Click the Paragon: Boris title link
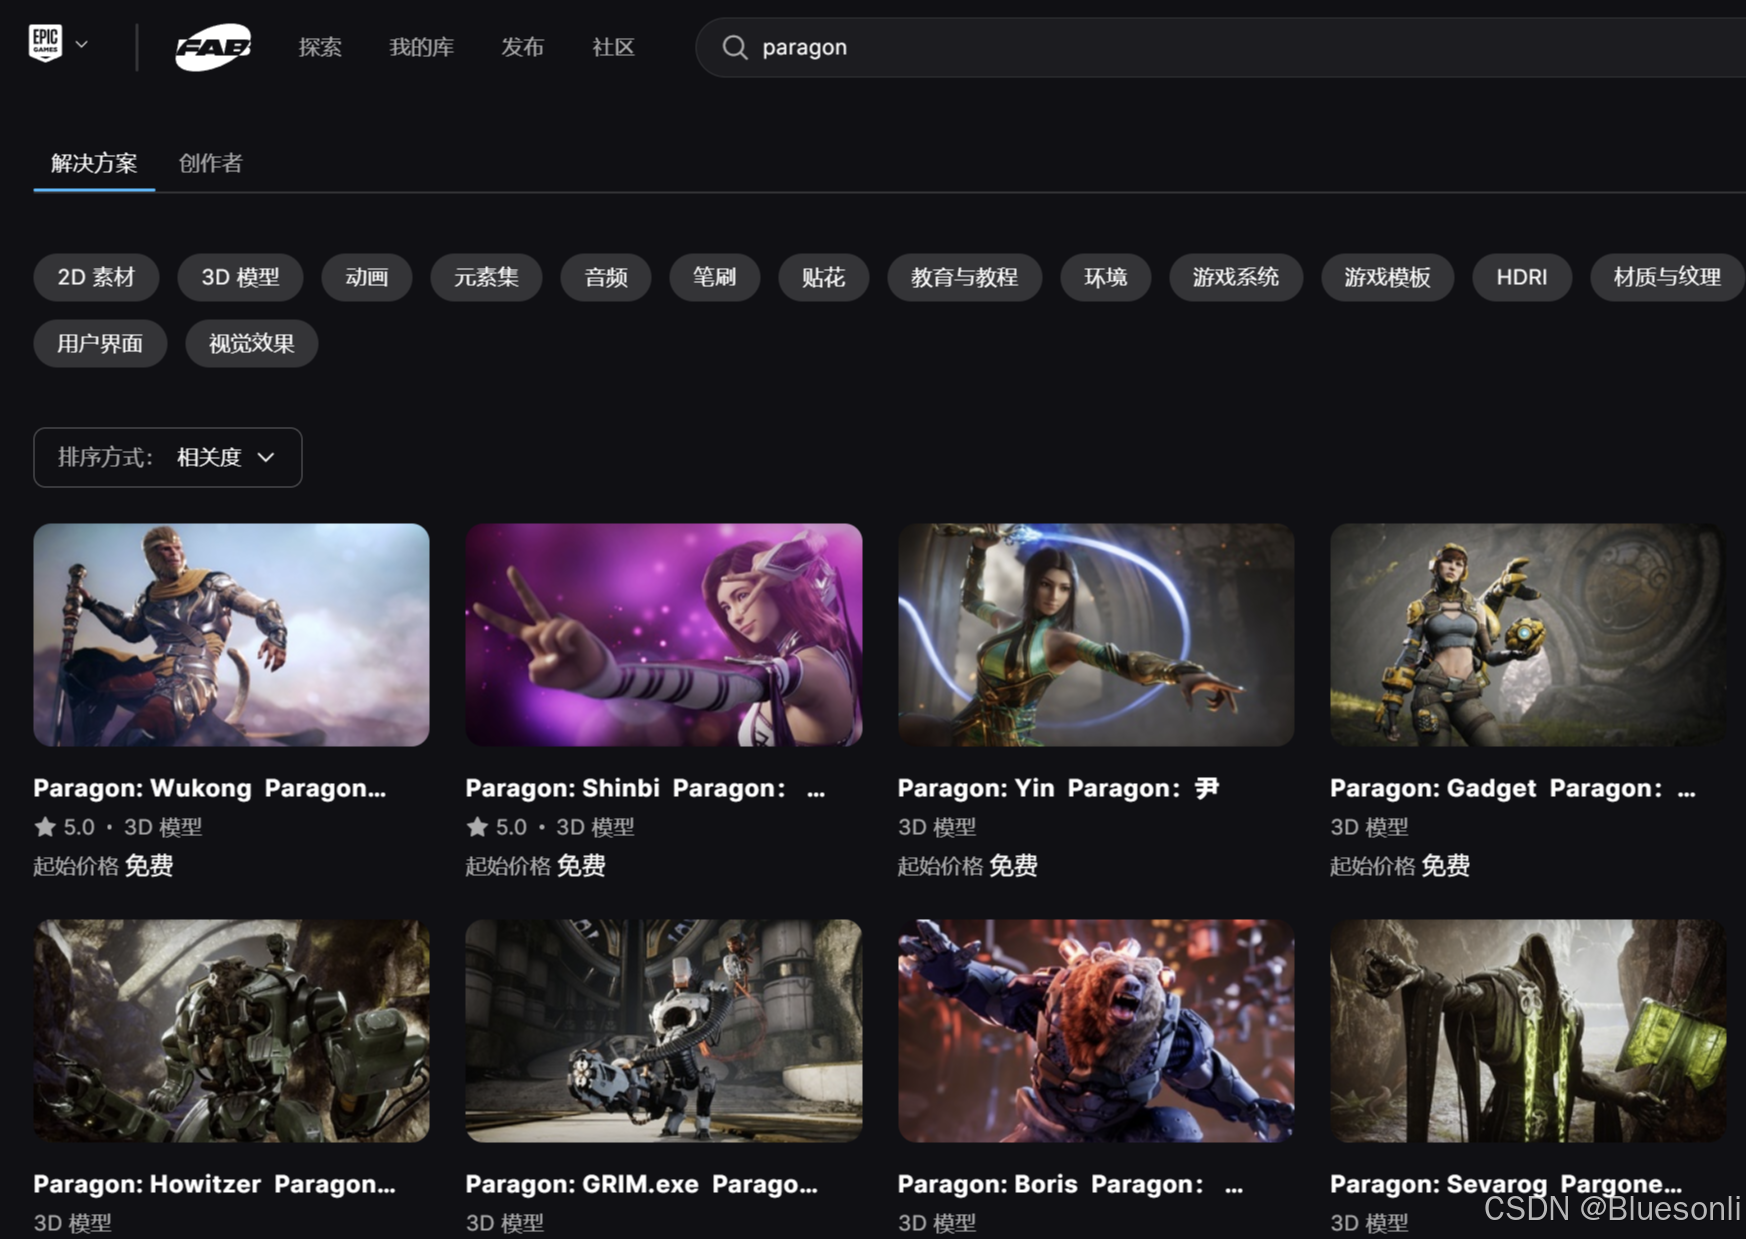Screen dimensions: 1746x1239 (1071, 1184)
